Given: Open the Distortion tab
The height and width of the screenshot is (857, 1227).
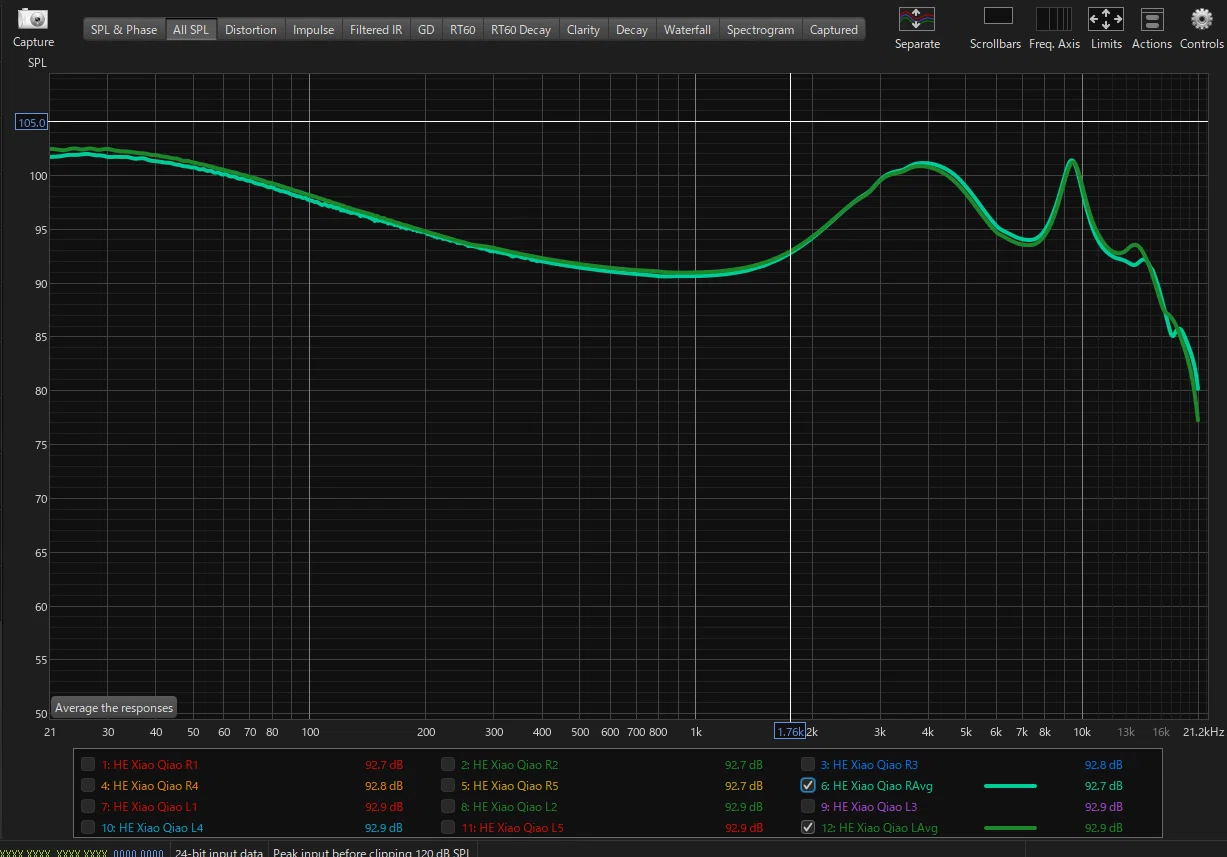Looking at the screenshot, I should point(251,30).
